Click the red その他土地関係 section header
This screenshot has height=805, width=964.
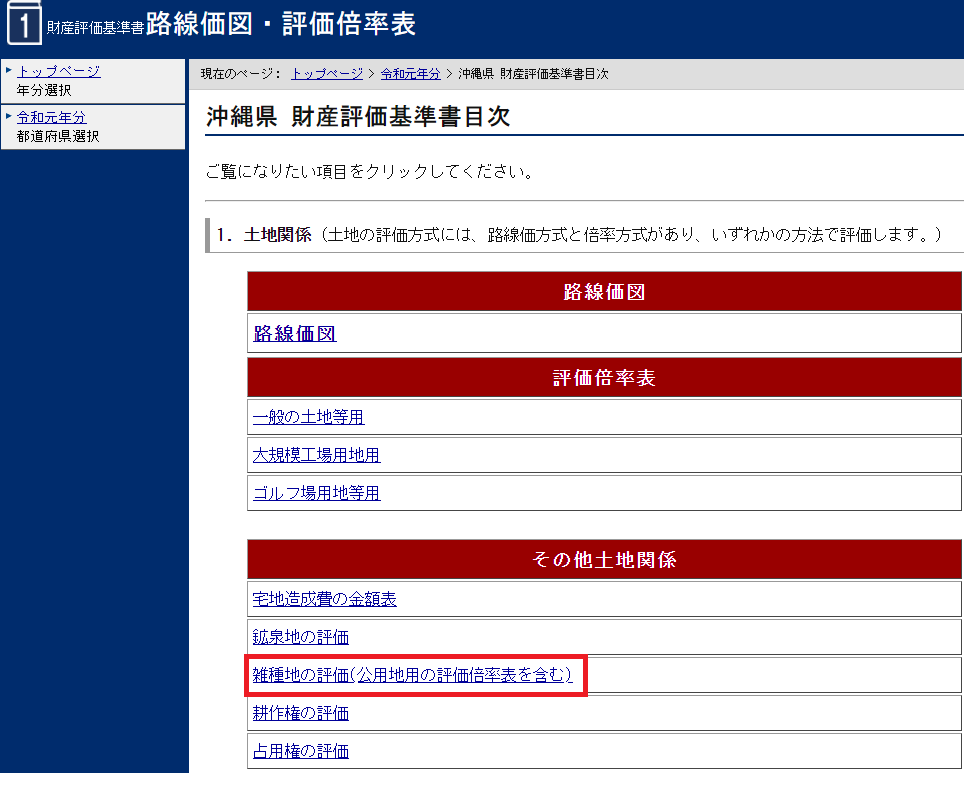[x=604, y=560]
